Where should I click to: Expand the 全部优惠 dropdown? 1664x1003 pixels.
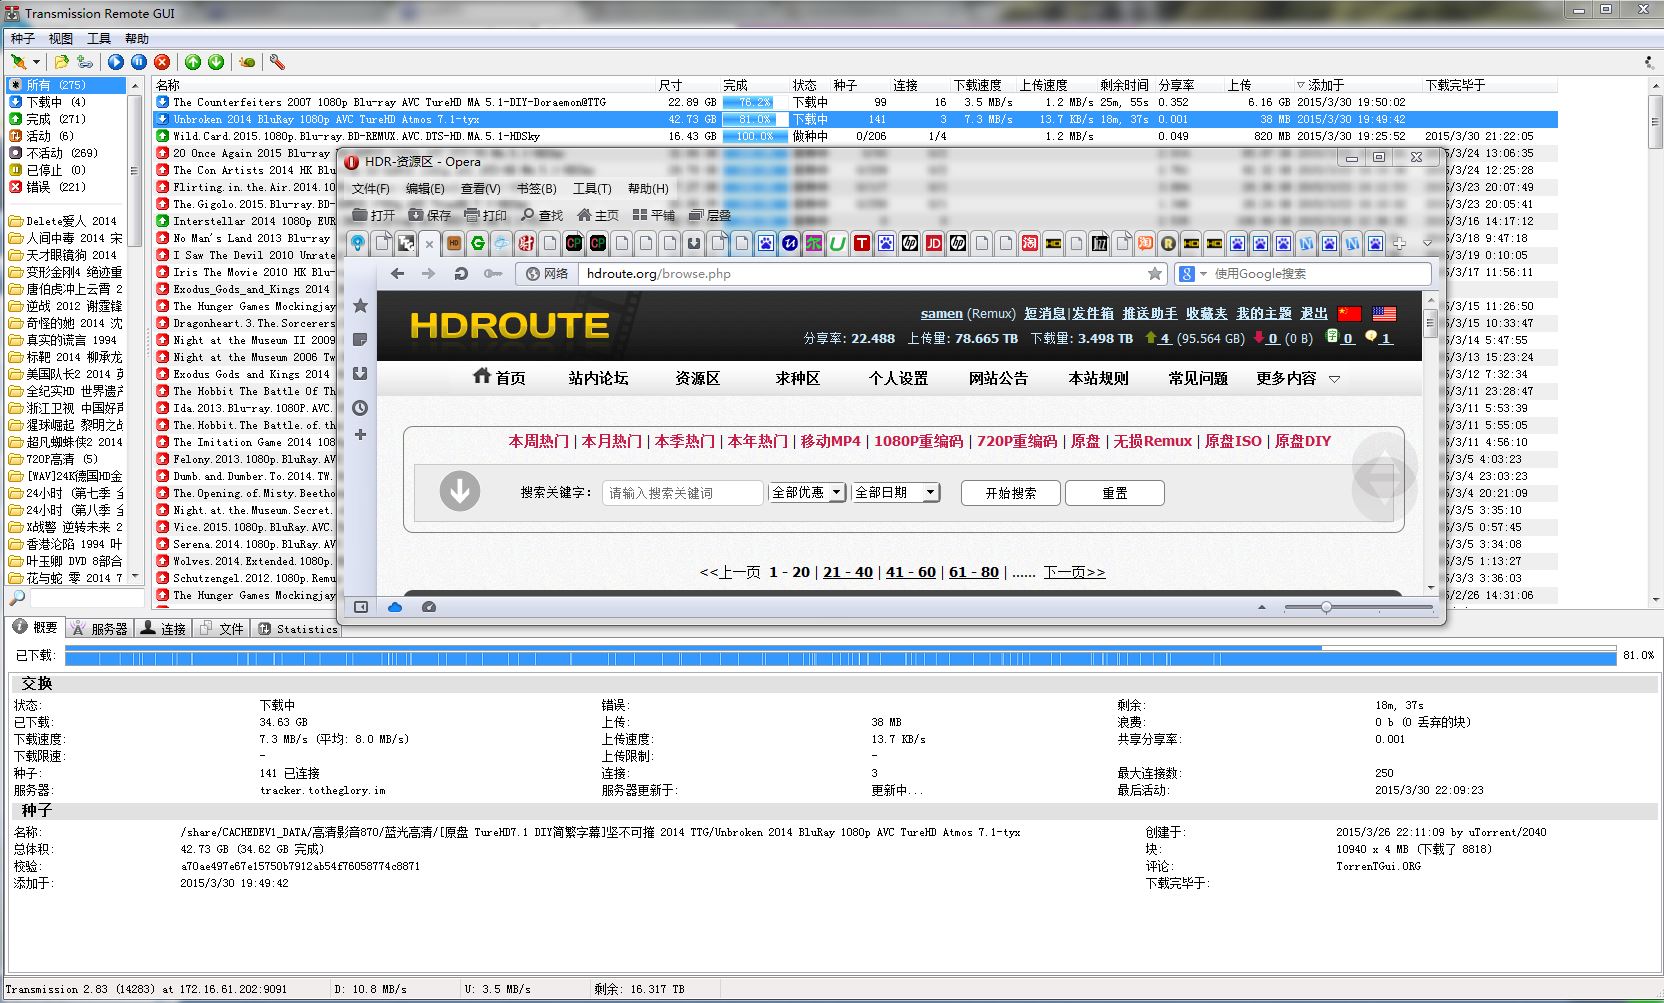[836, 492]
